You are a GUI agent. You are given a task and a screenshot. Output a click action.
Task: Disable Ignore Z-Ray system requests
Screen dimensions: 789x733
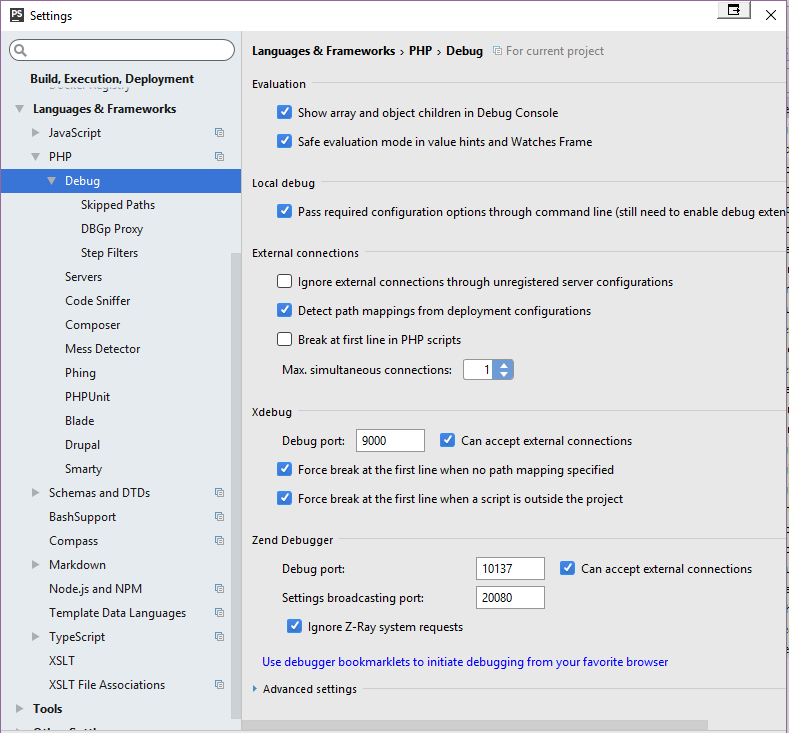pyautogui.click(x=295, y=627)
